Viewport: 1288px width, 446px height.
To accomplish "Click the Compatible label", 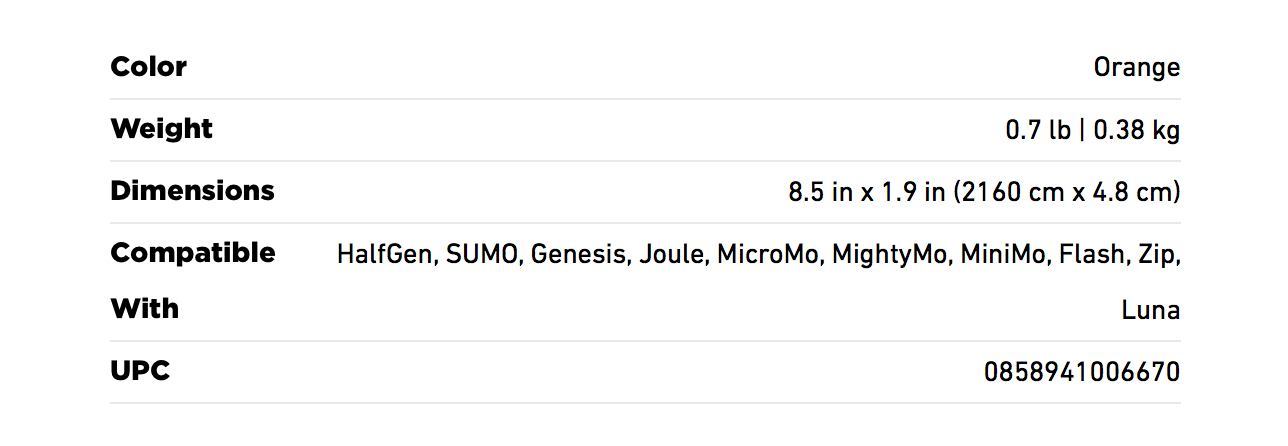I will pos(193,253).
